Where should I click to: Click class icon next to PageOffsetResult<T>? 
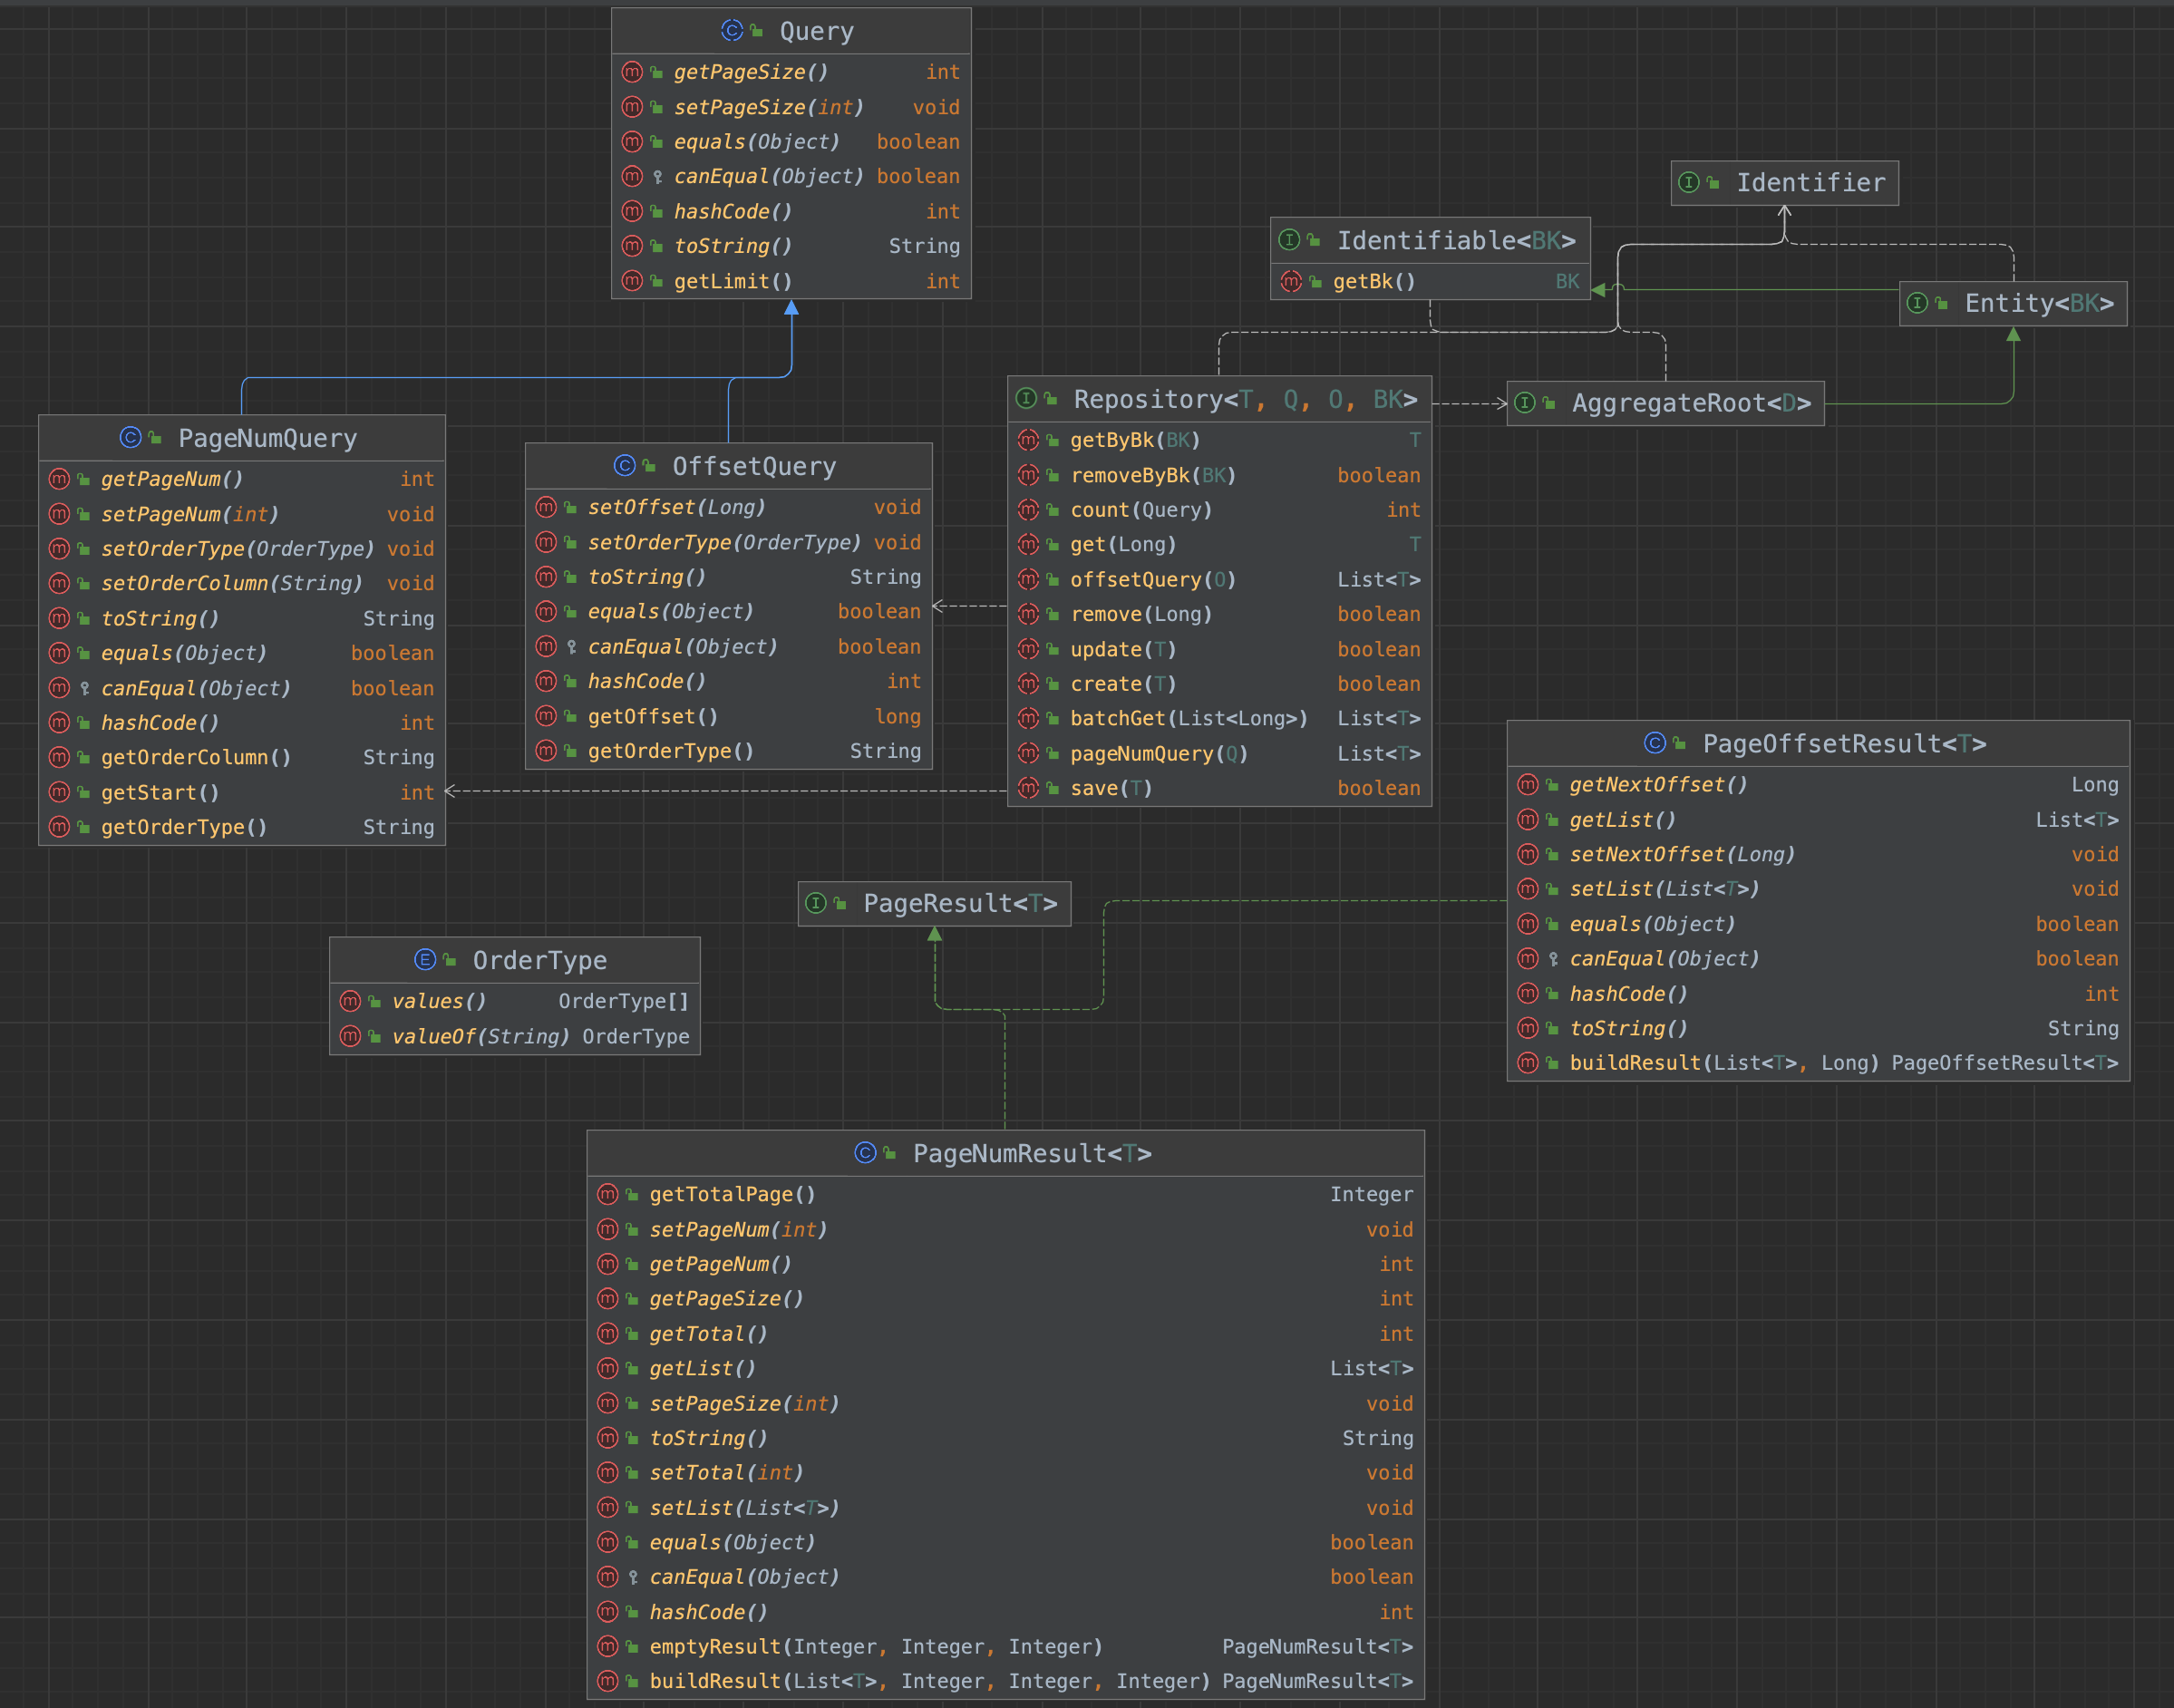pos(1655,743)
